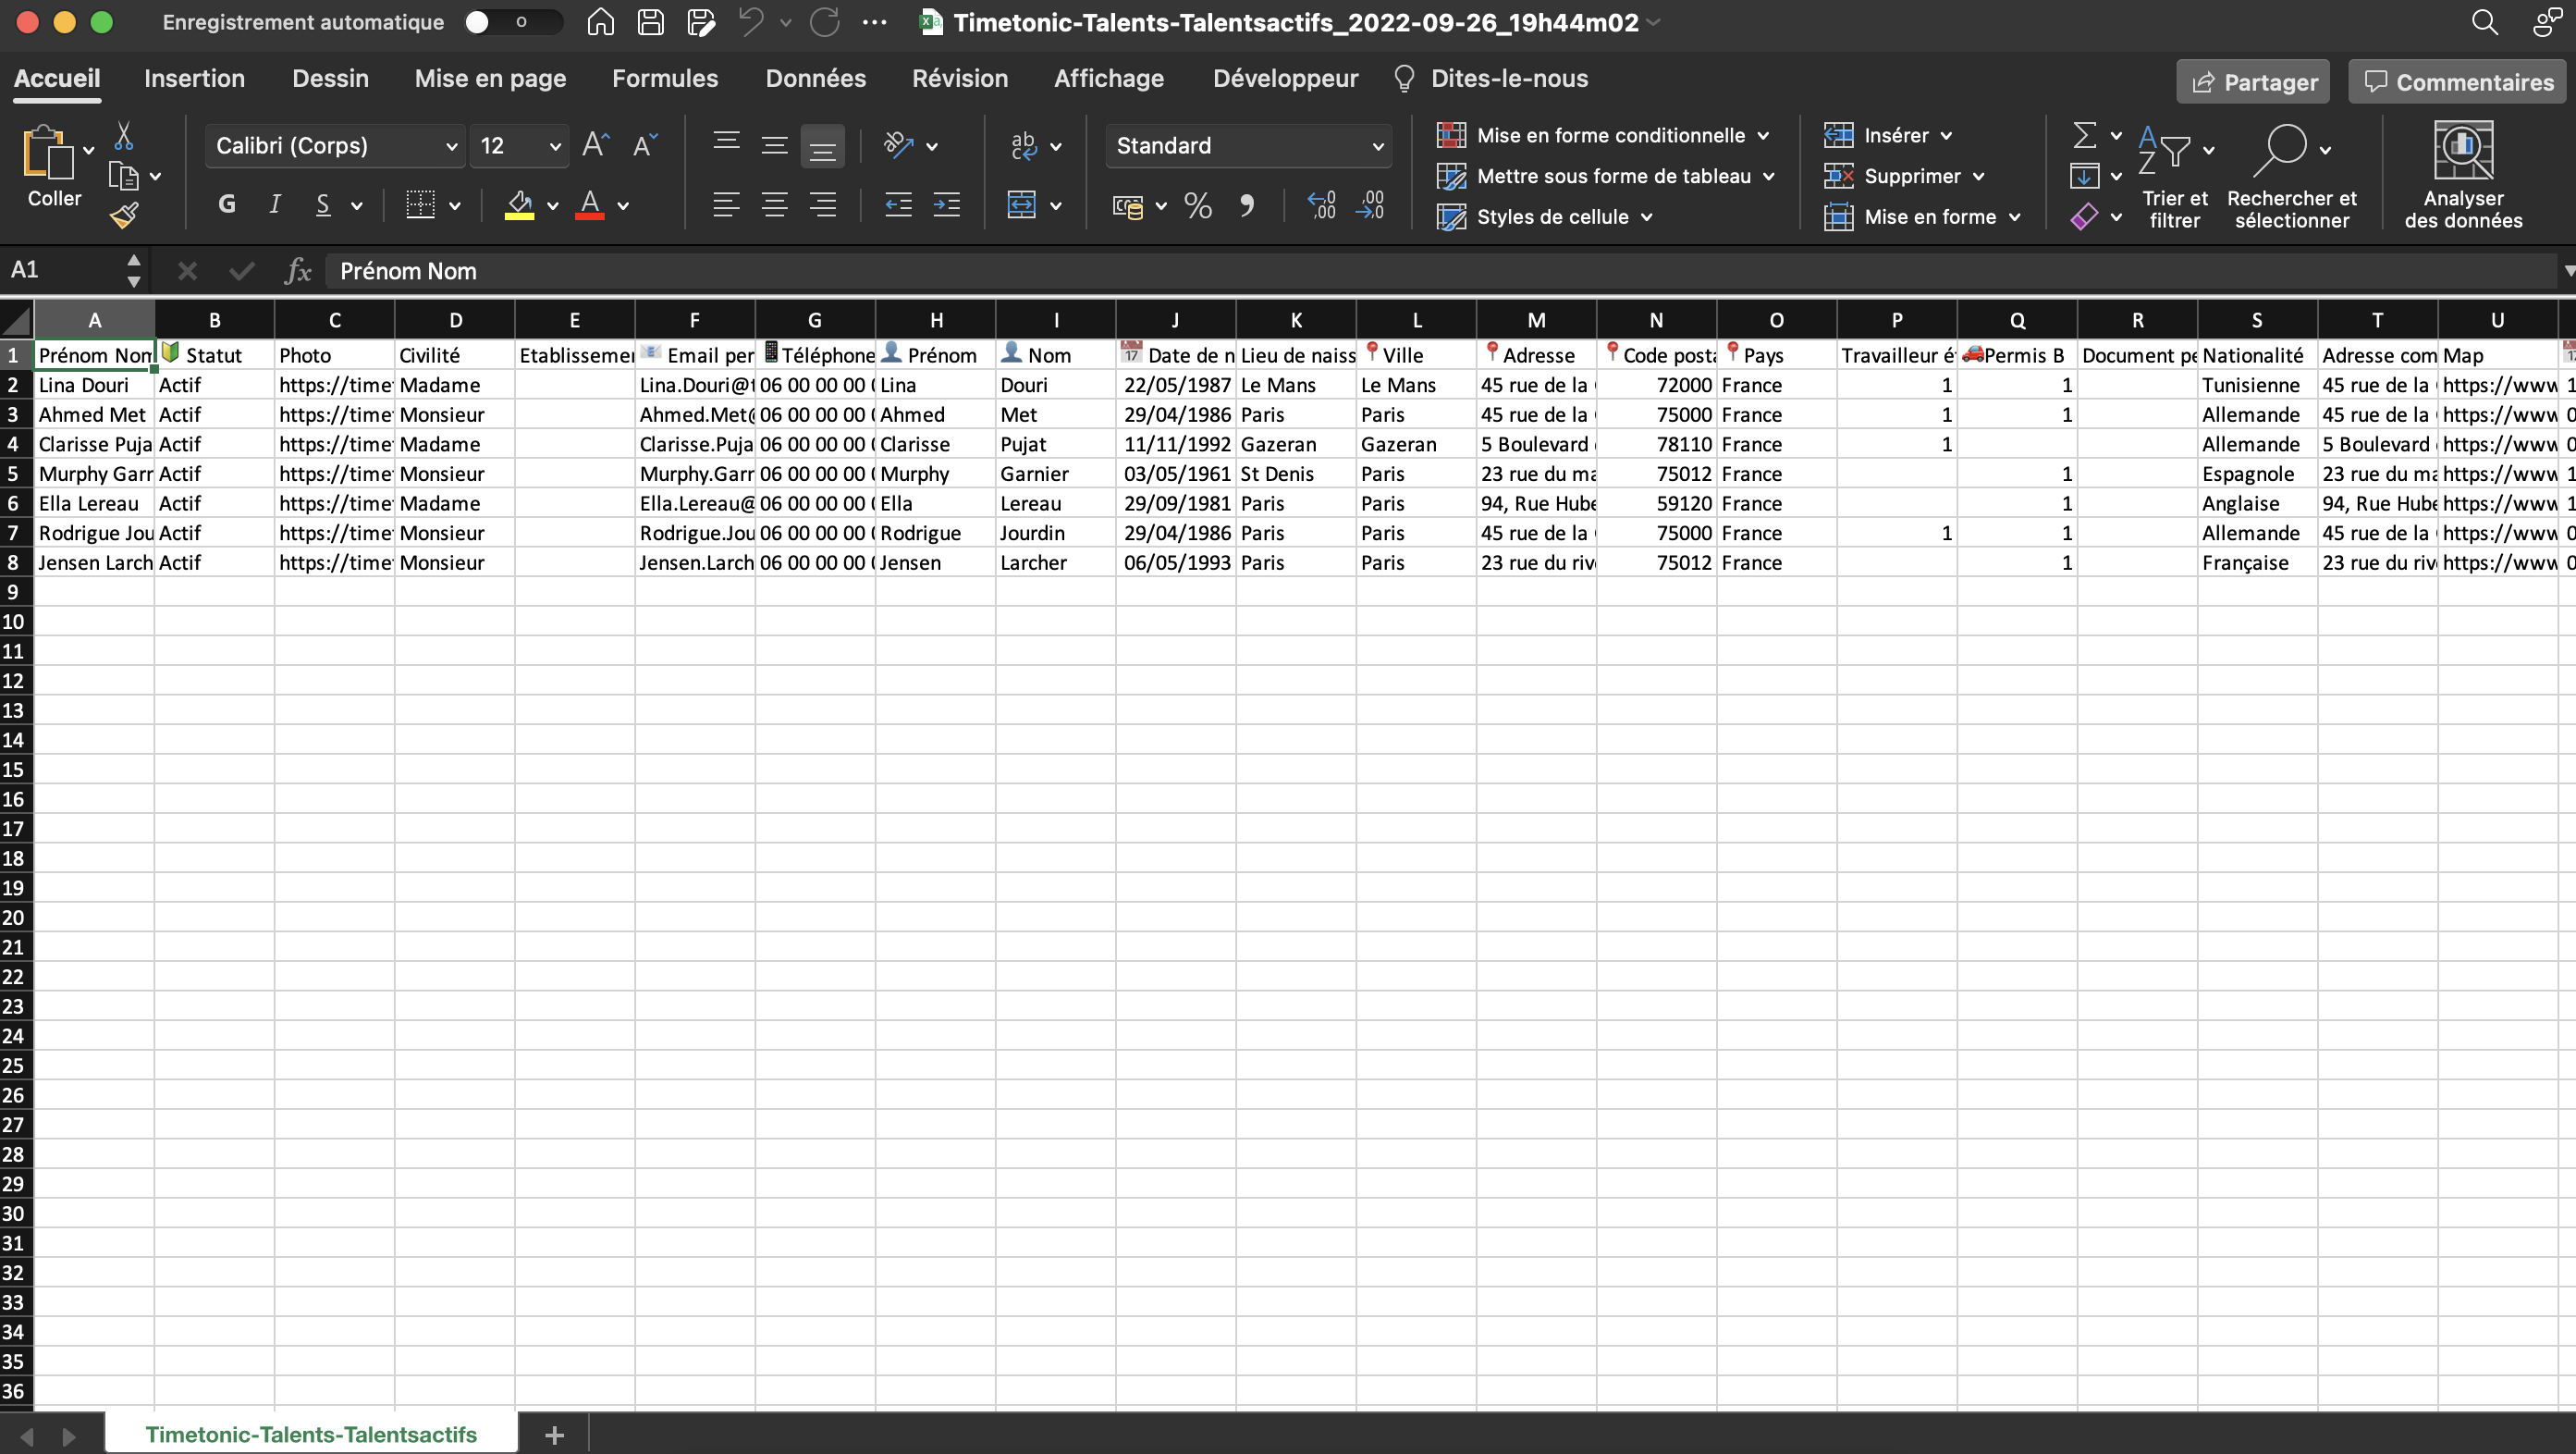Align text to top
Screen dimensions: 2576x1454
[727, 141]
